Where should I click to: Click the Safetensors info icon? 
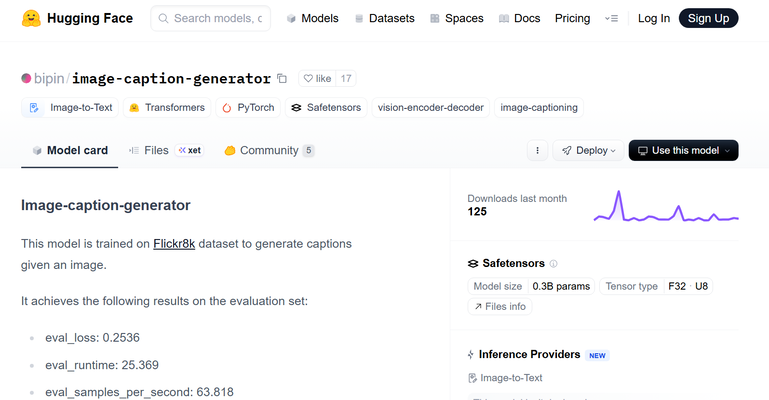click(x=553, y=264)
